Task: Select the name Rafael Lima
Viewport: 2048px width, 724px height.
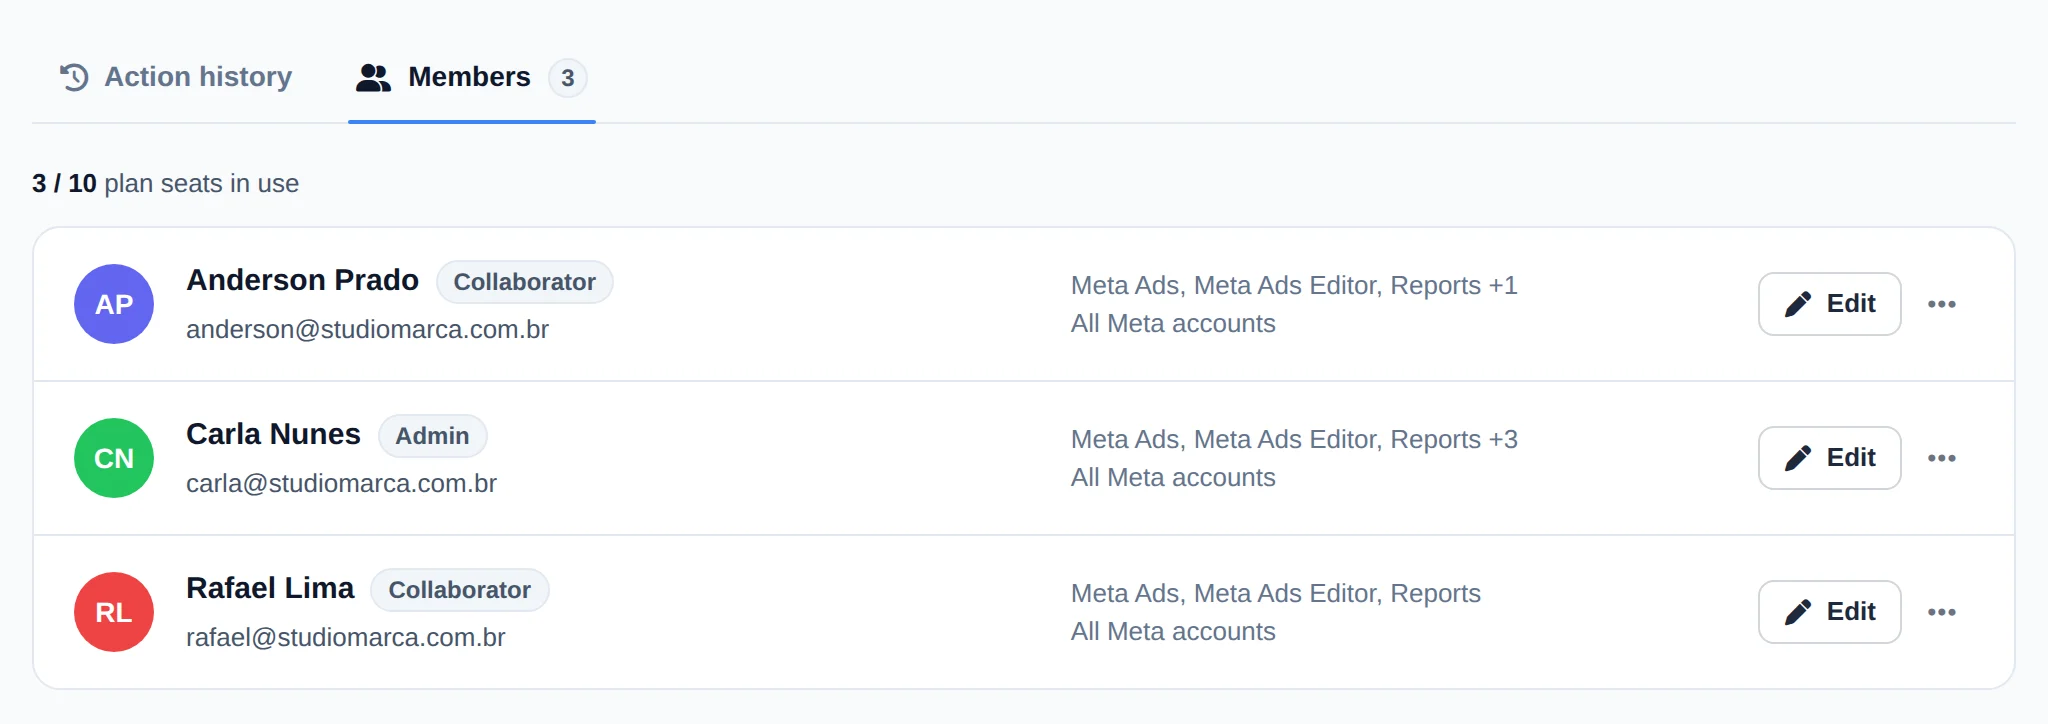Action: (x=270, y=588)
